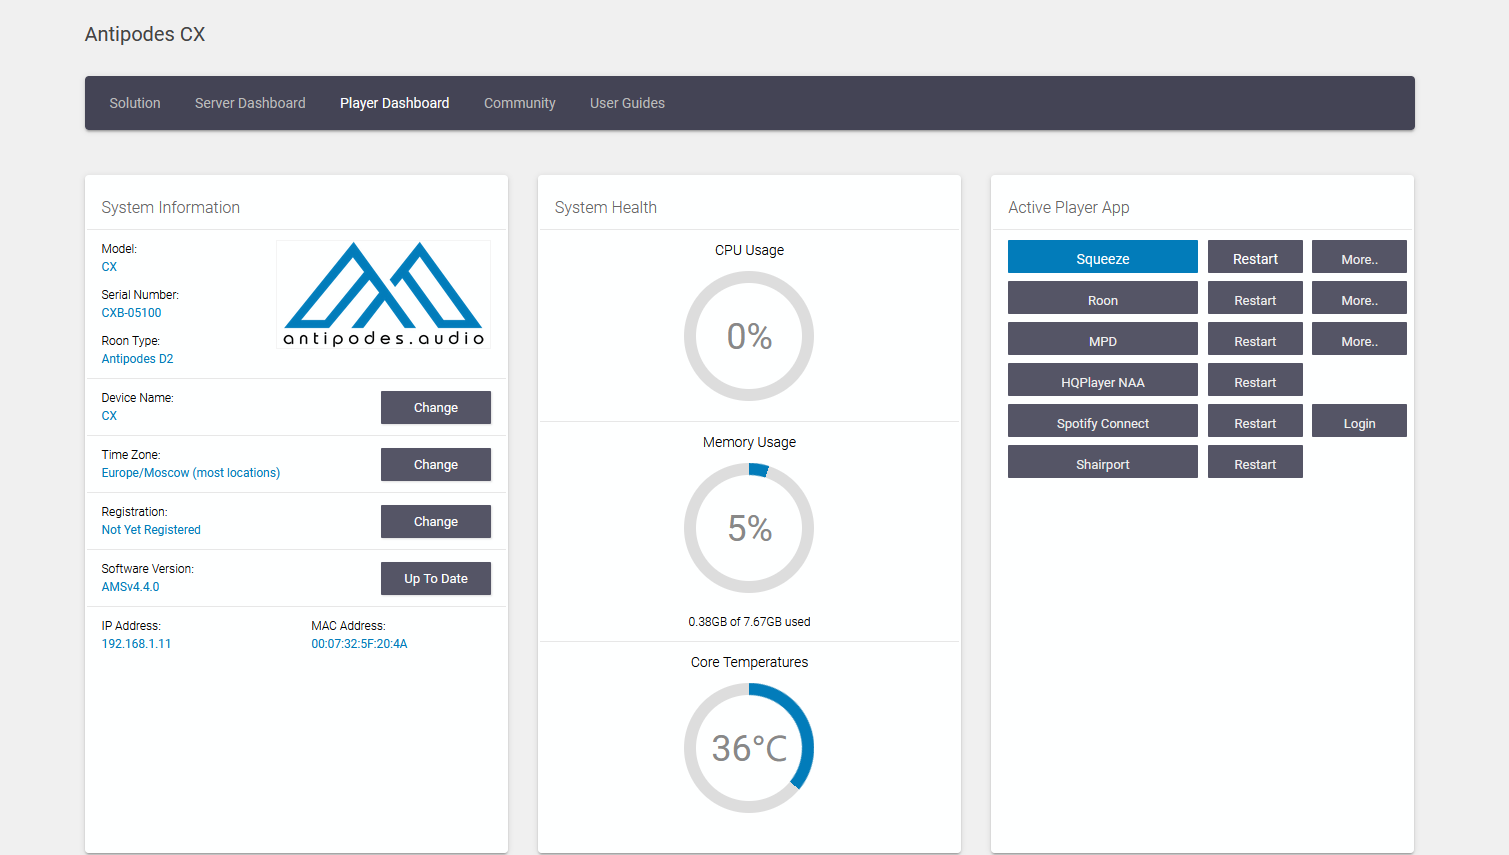The image size is (1509, 855).
Task: Open More options for MPD
Action: click(1359, 339)
